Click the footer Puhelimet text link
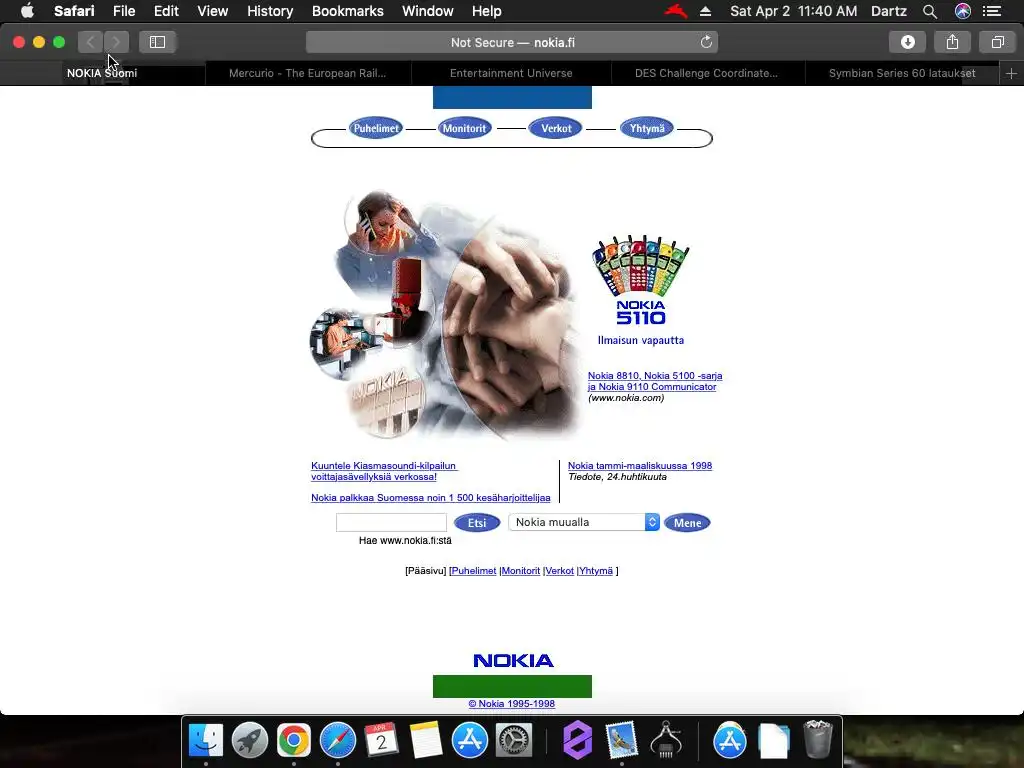Viewport: 1024px width, 768px height. coord(473,571)
